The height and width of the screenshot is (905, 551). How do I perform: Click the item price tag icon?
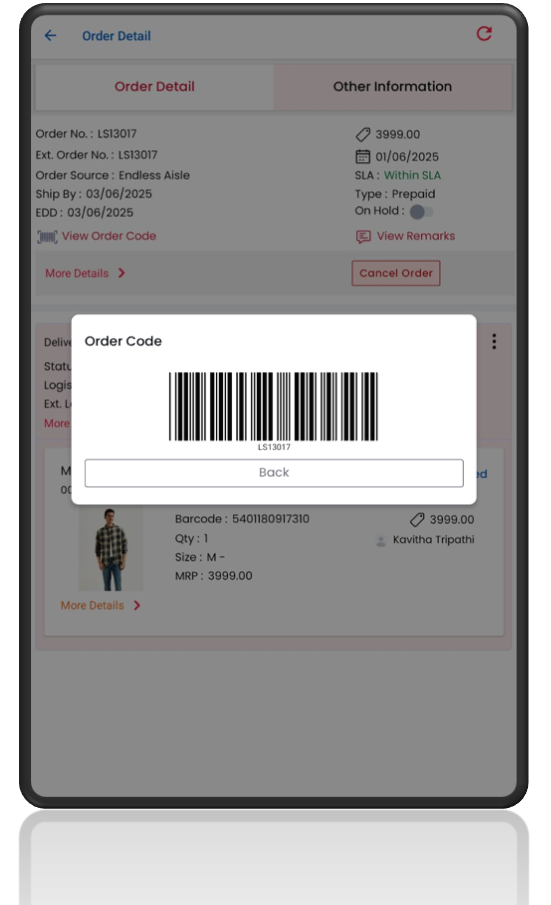(x=417, y=519)
